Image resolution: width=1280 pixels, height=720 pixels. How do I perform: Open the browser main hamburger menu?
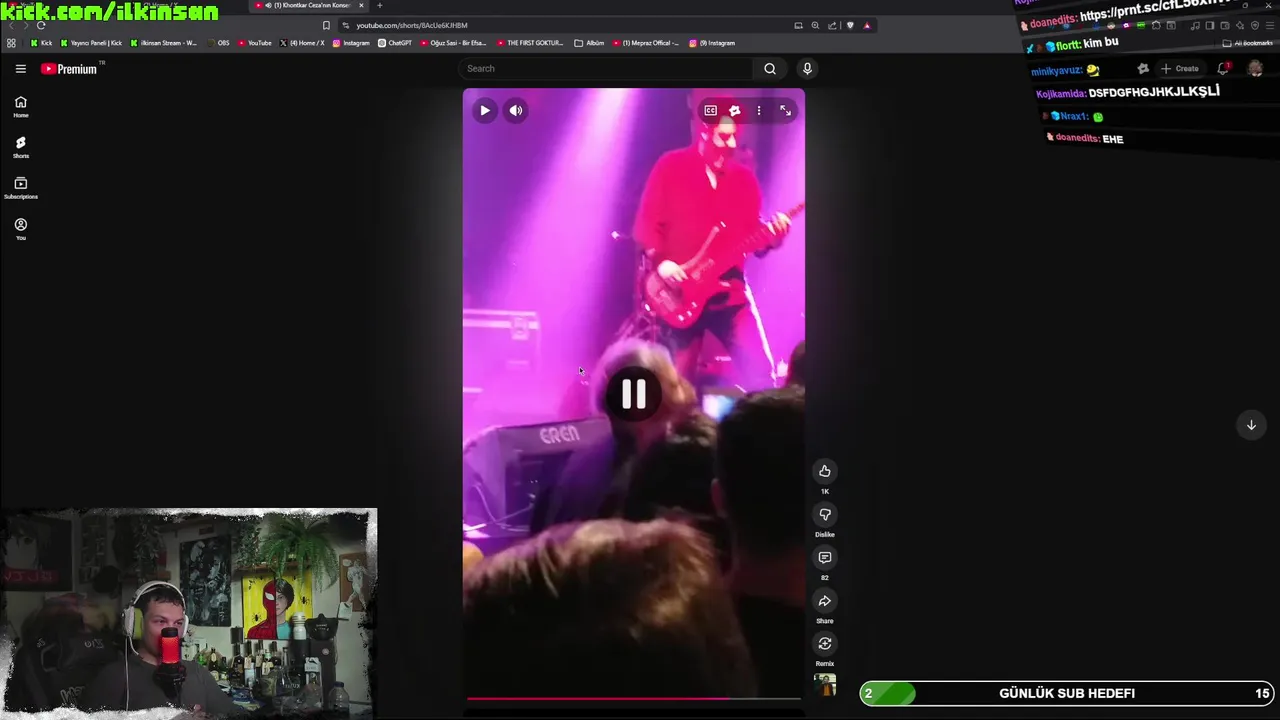[x=1269, y=25]
